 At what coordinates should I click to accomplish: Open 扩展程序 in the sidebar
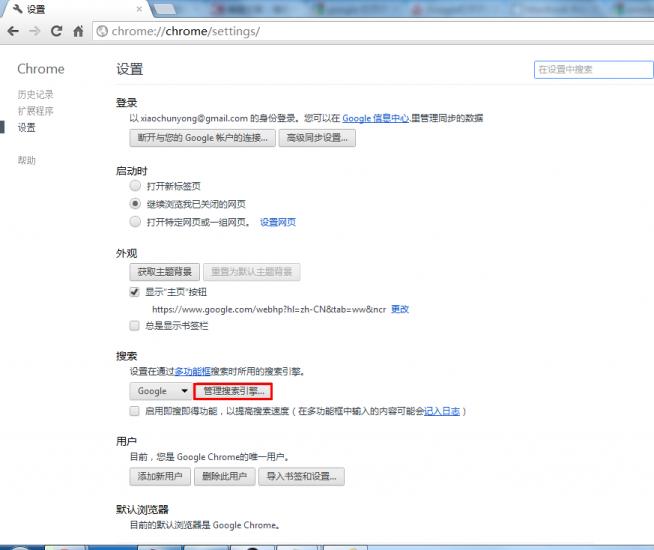35,111
